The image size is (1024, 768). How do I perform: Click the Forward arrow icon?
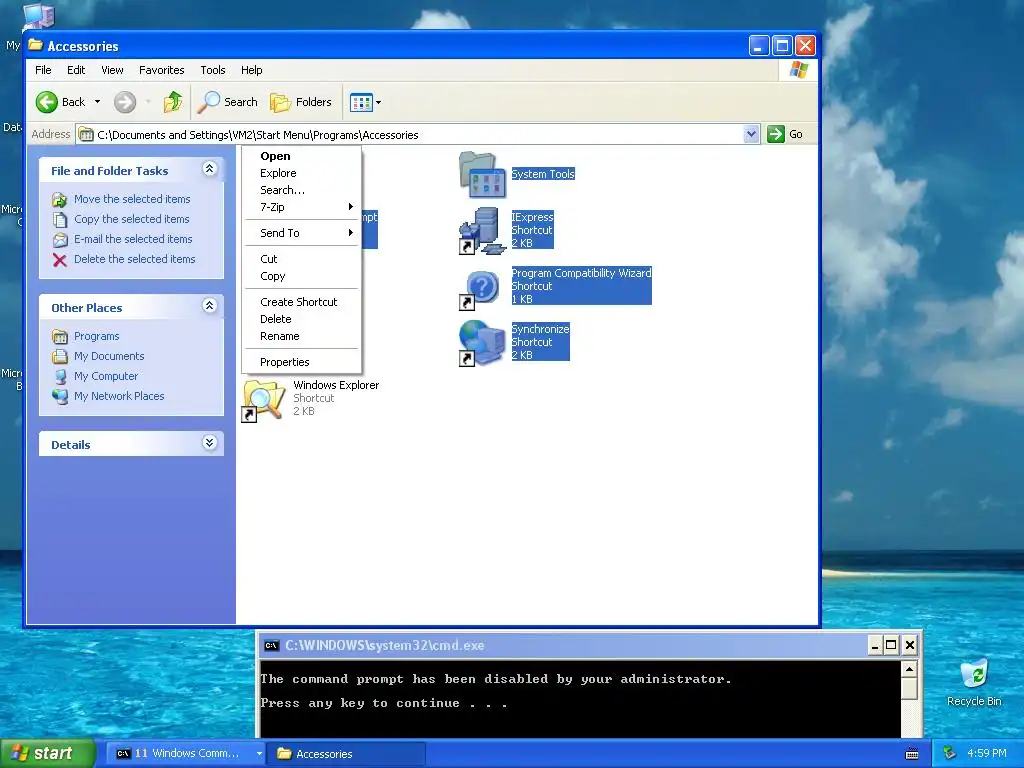point(125,102)
